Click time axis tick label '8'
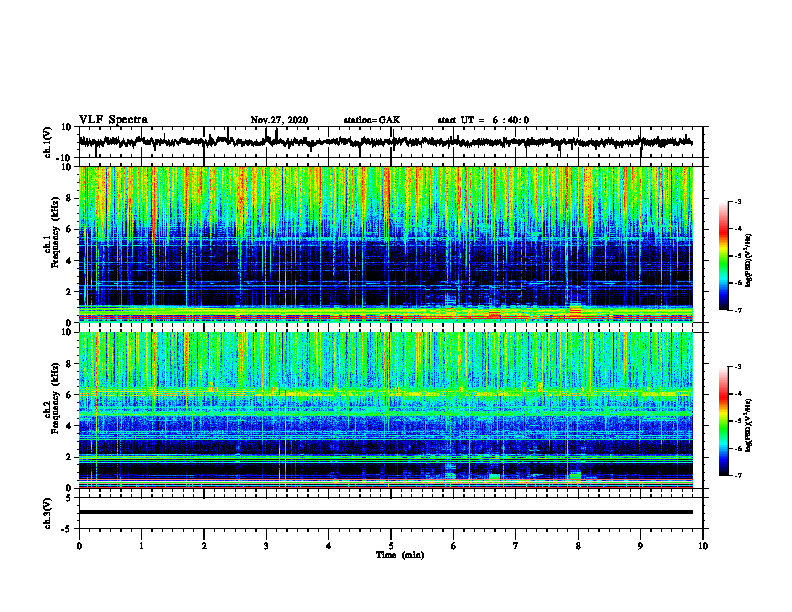The height and width of the screenshot is (612, 792). coord(578,546)
